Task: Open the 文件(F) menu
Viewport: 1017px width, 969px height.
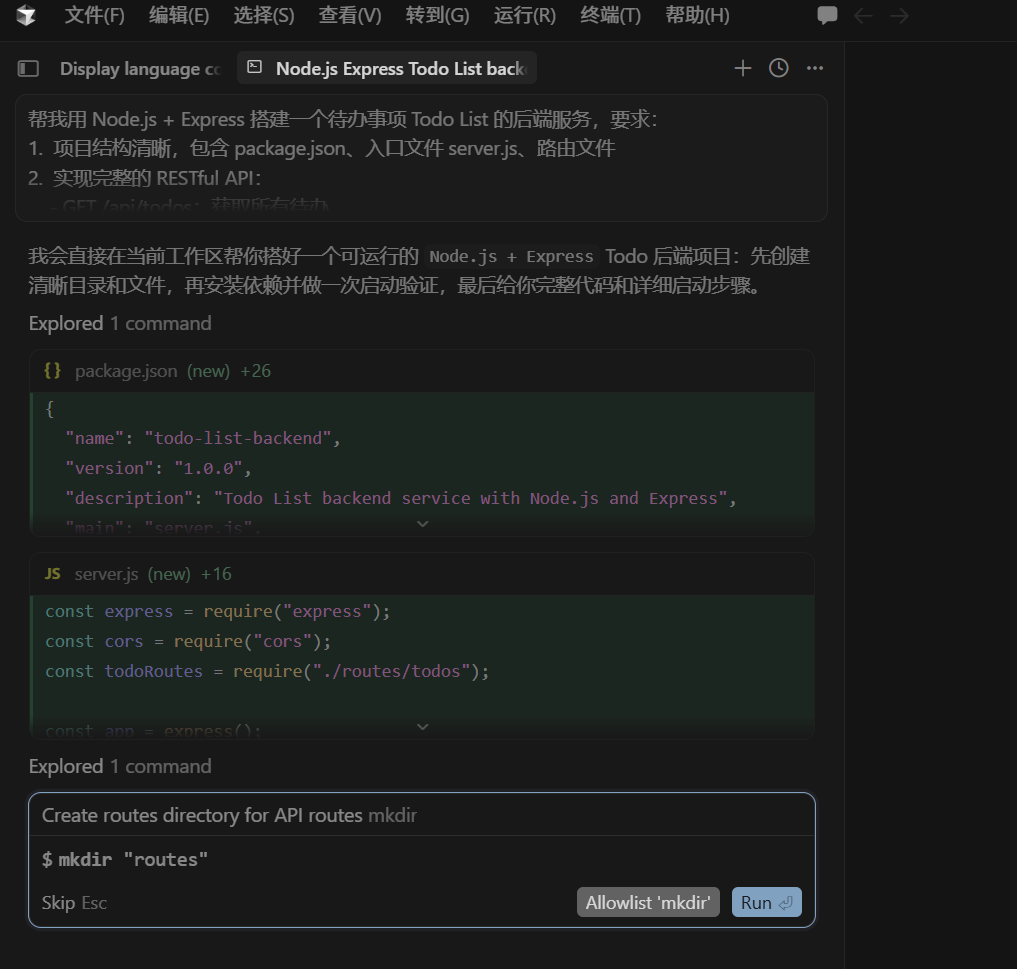Action: pos(94,15)
